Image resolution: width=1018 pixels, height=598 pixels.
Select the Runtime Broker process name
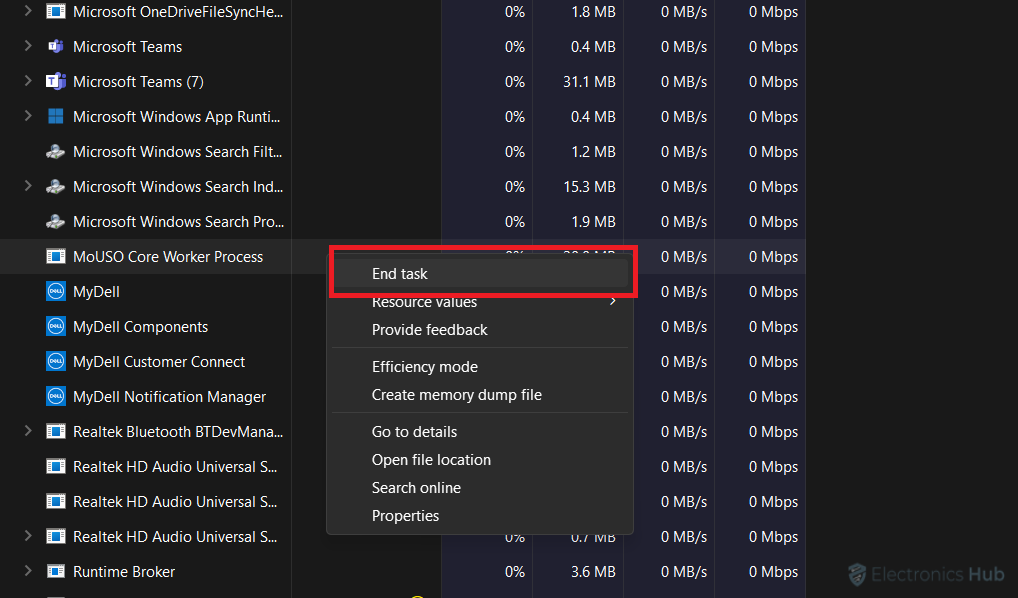(x=124, y=572)
